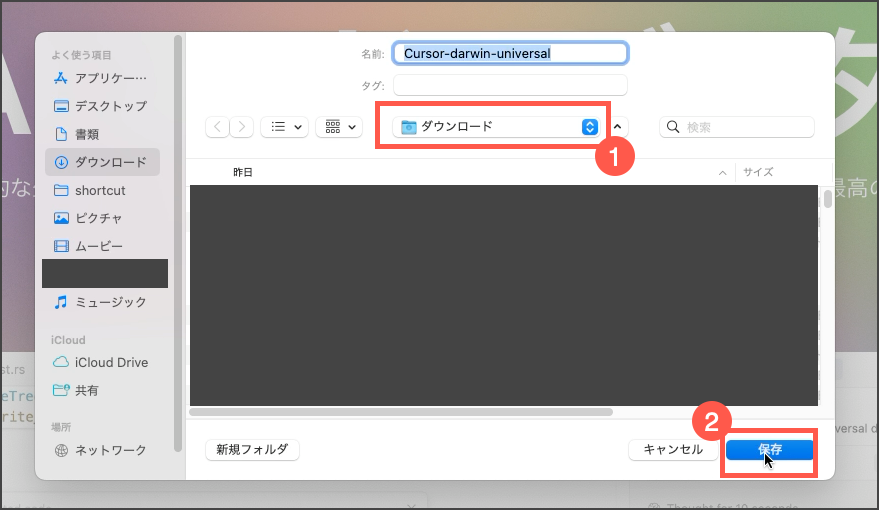Click the file name (名前) field
Screen dimensions: 879x510
tap(510, 53)
